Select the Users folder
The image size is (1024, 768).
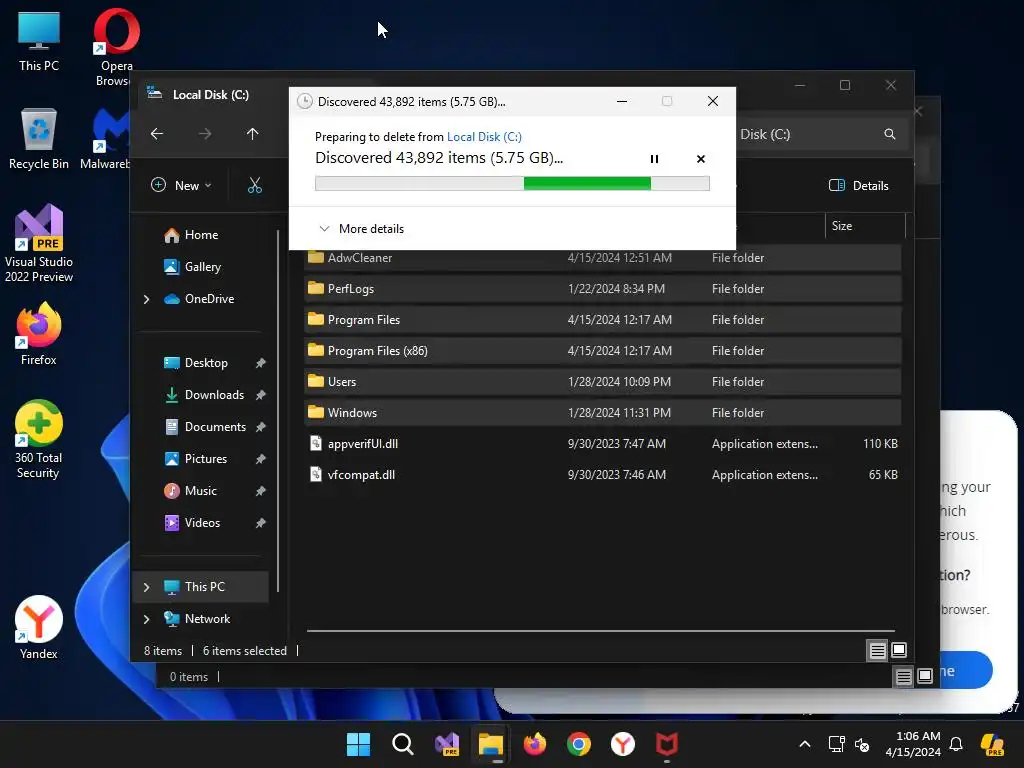(x=602, y=382)
